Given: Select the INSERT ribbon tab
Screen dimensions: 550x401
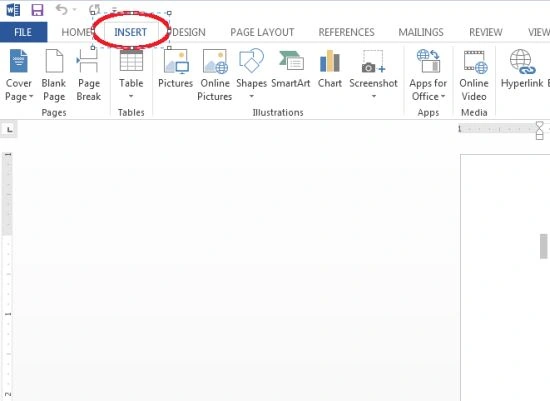Looking at the screenshot, I should click(x=130, y=32).
